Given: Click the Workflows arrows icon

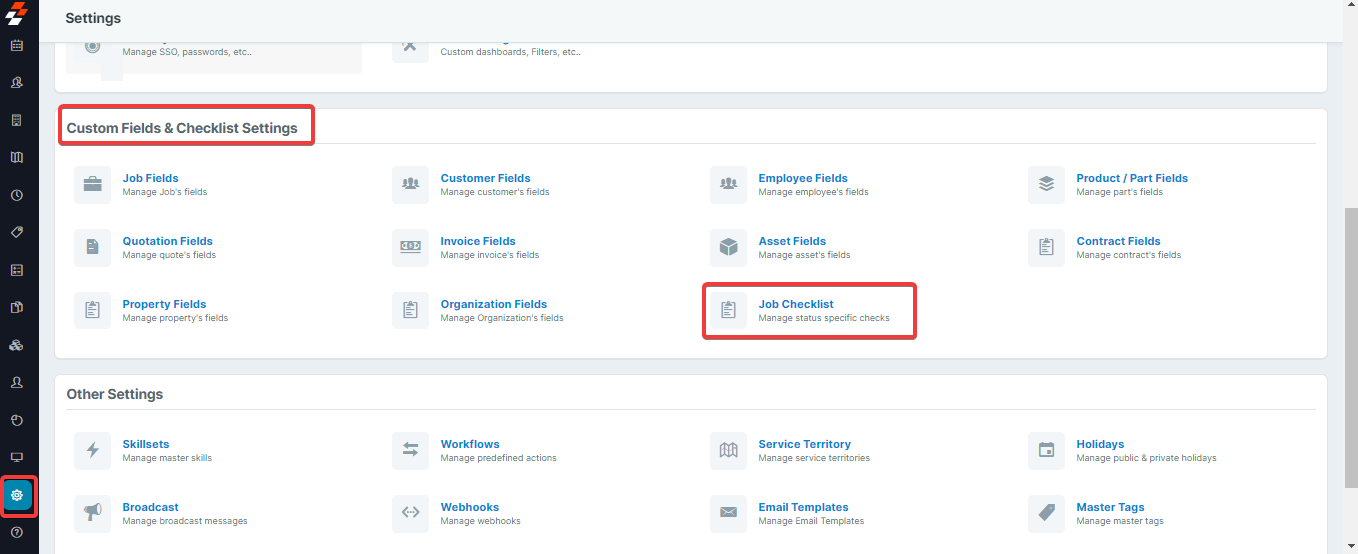Looking at the screenshot, I should point(410,451).
